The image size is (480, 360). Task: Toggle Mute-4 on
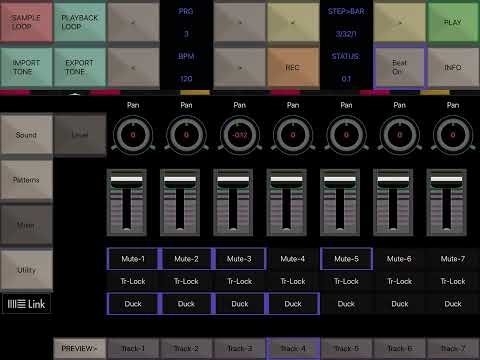293,259
